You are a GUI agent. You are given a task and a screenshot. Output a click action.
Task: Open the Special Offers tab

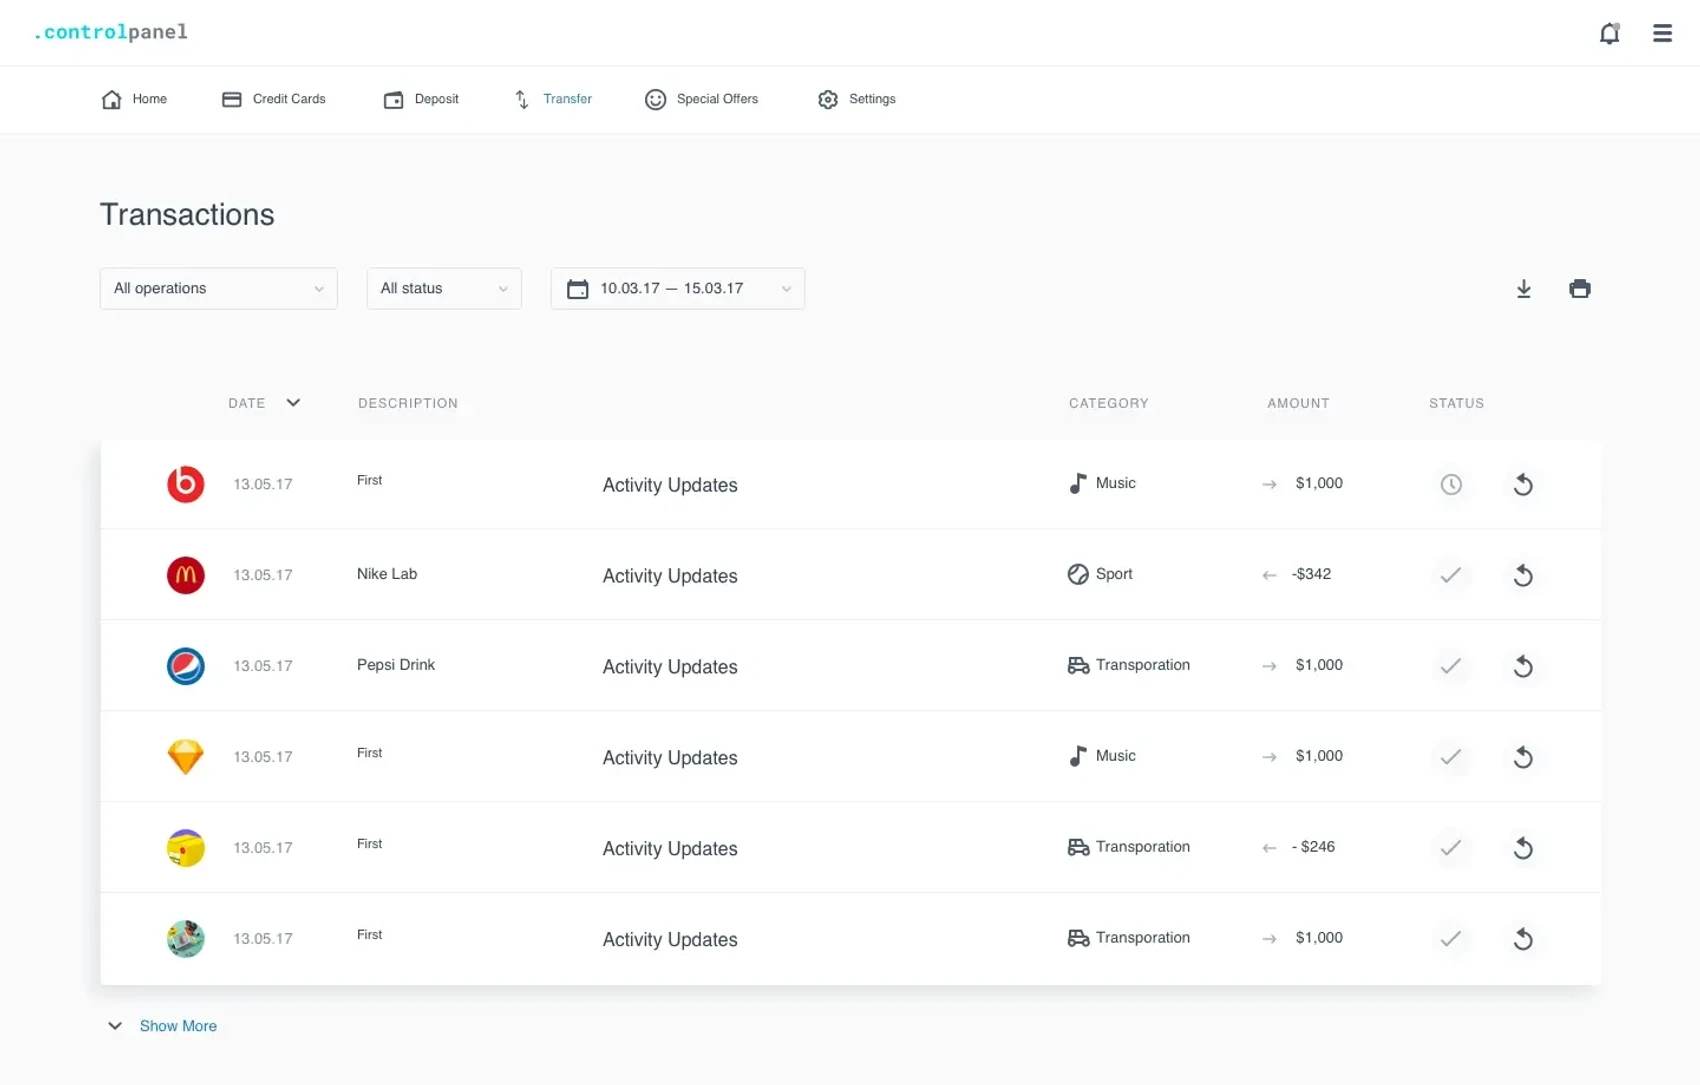tap(702, 99)
